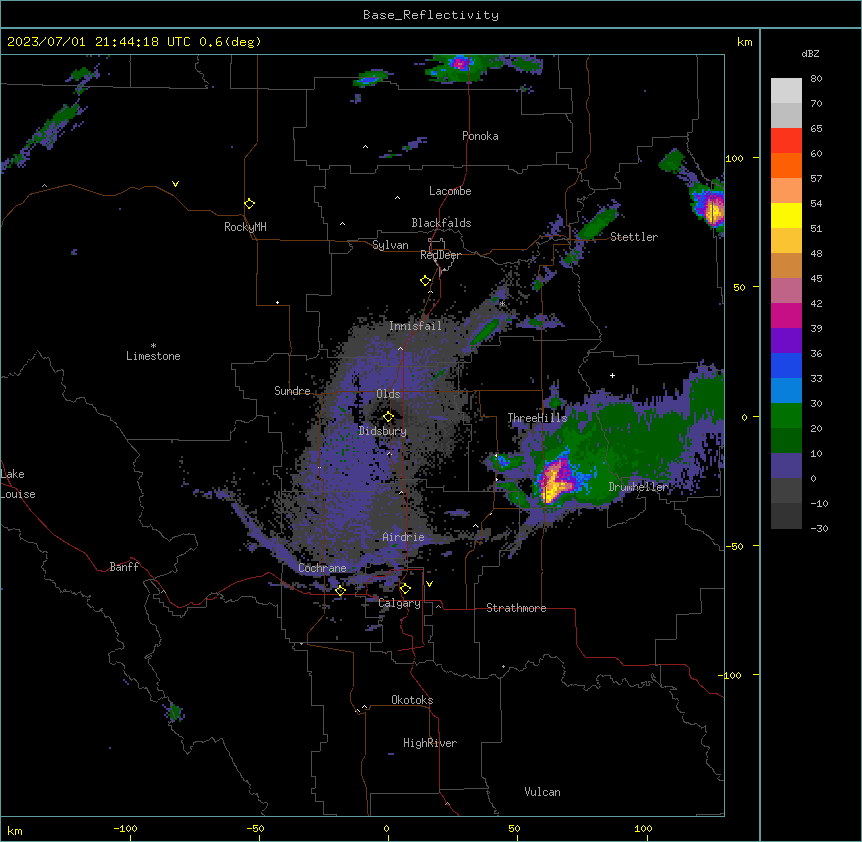
Task: Click the Blackfalds city label
Action: click(x=441, y=223)
